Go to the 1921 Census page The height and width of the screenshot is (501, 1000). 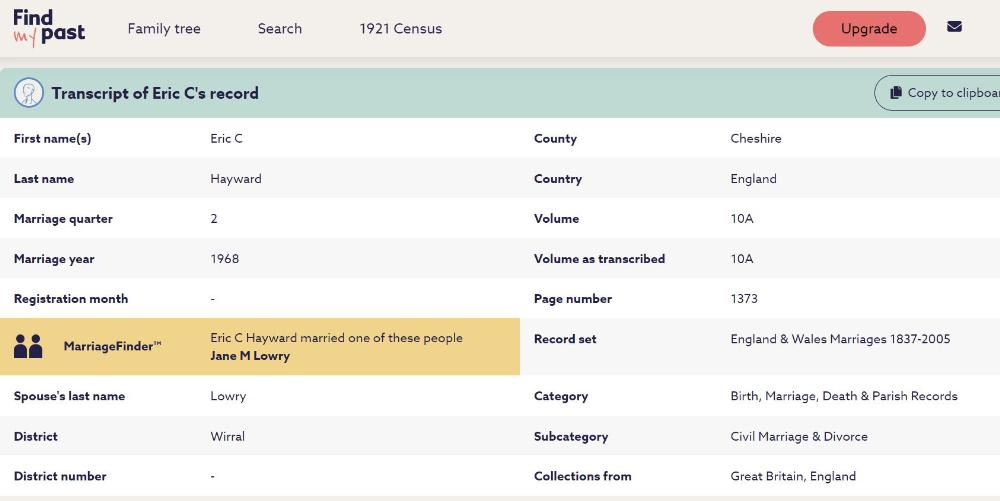[400, 29]
